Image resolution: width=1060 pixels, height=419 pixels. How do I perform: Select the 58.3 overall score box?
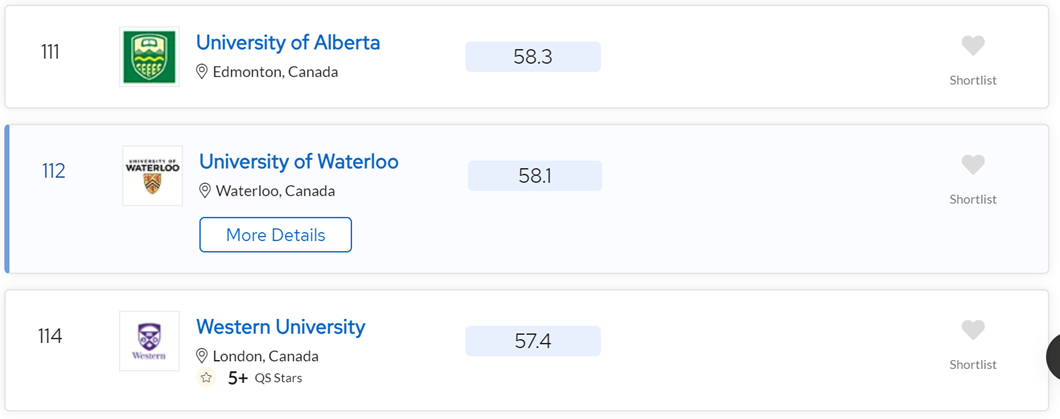[x=533, y=57]
